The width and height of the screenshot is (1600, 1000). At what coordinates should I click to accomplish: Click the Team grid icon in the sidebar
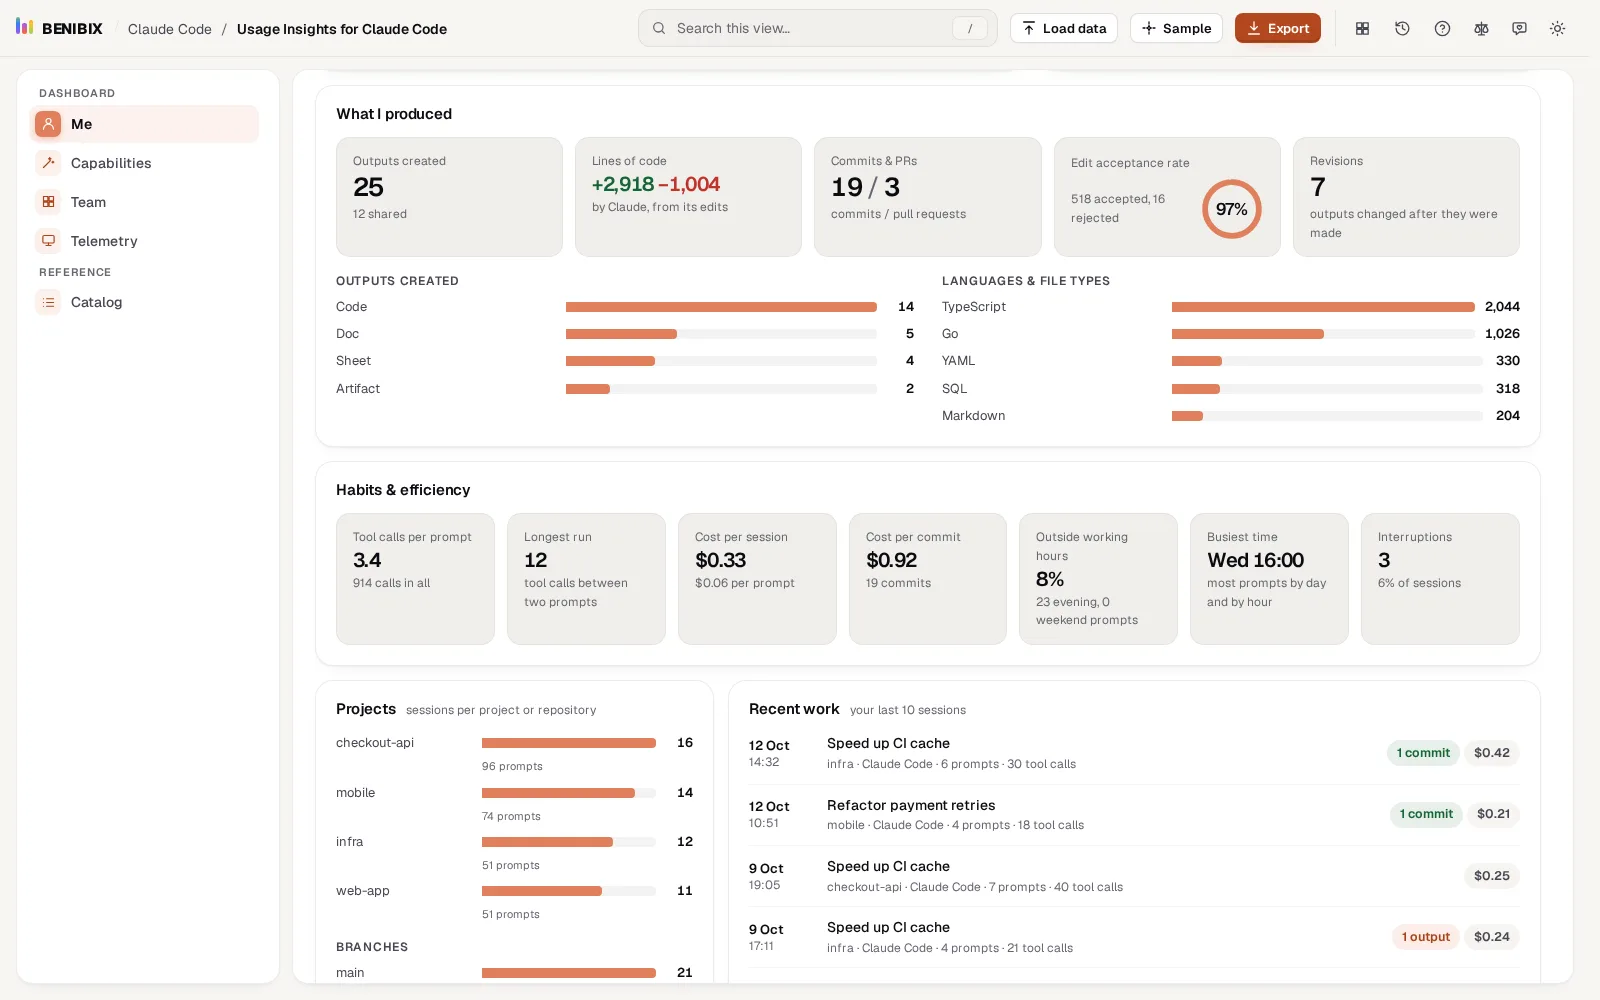pos(48,202)
